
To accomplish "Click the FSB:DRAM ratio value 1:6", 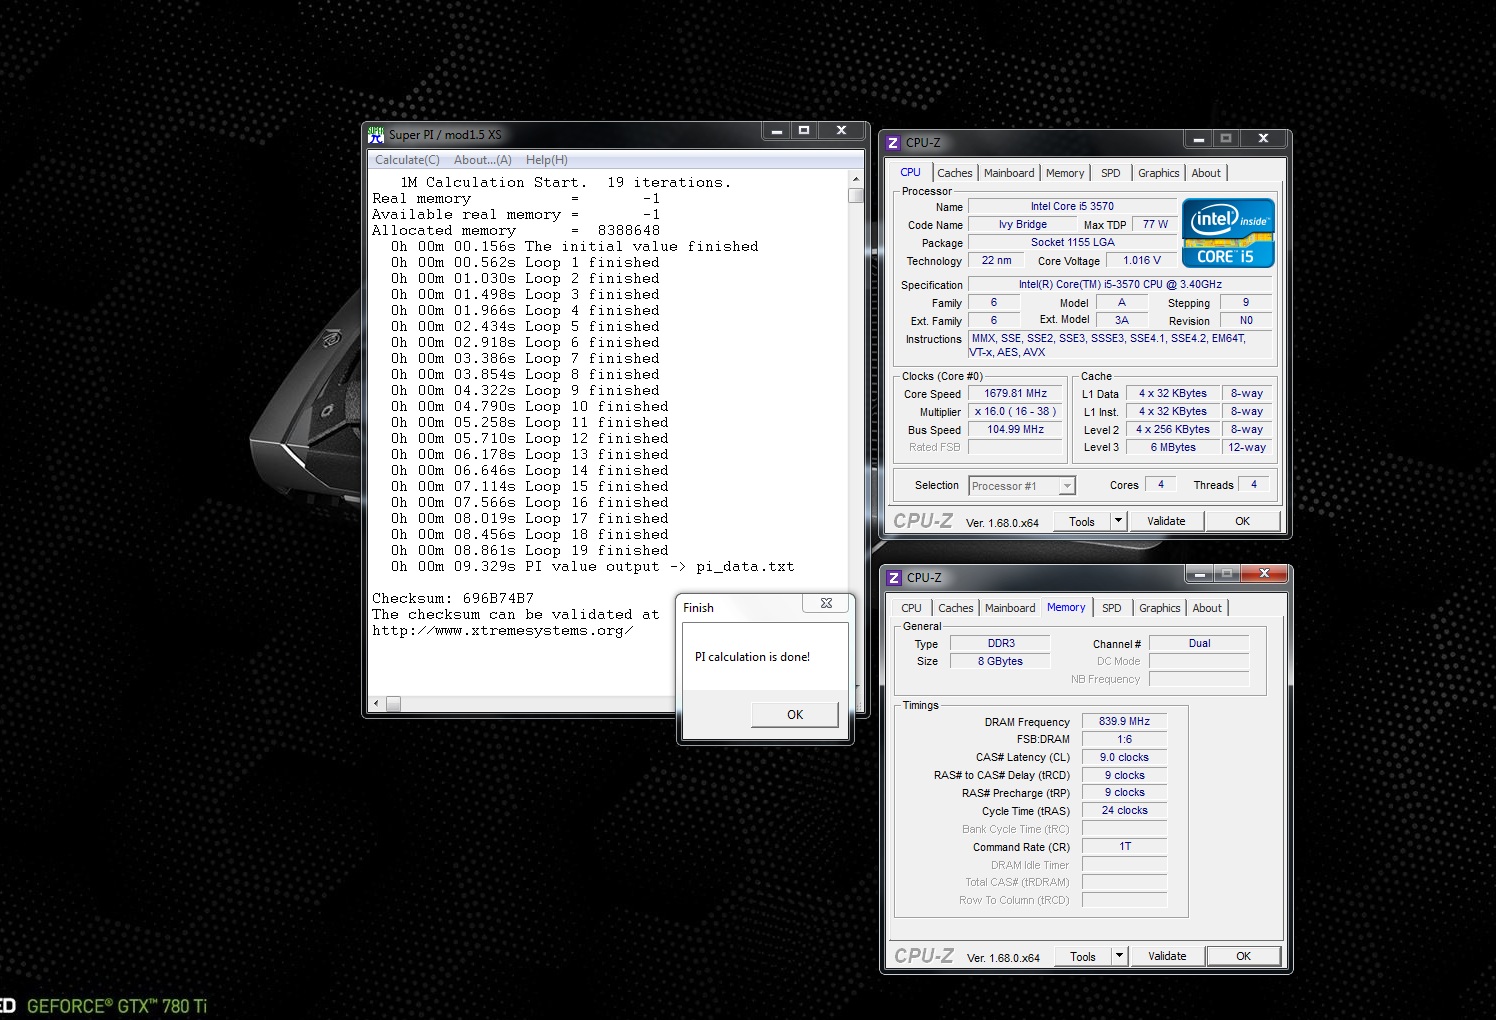I will click(1124, 740).
